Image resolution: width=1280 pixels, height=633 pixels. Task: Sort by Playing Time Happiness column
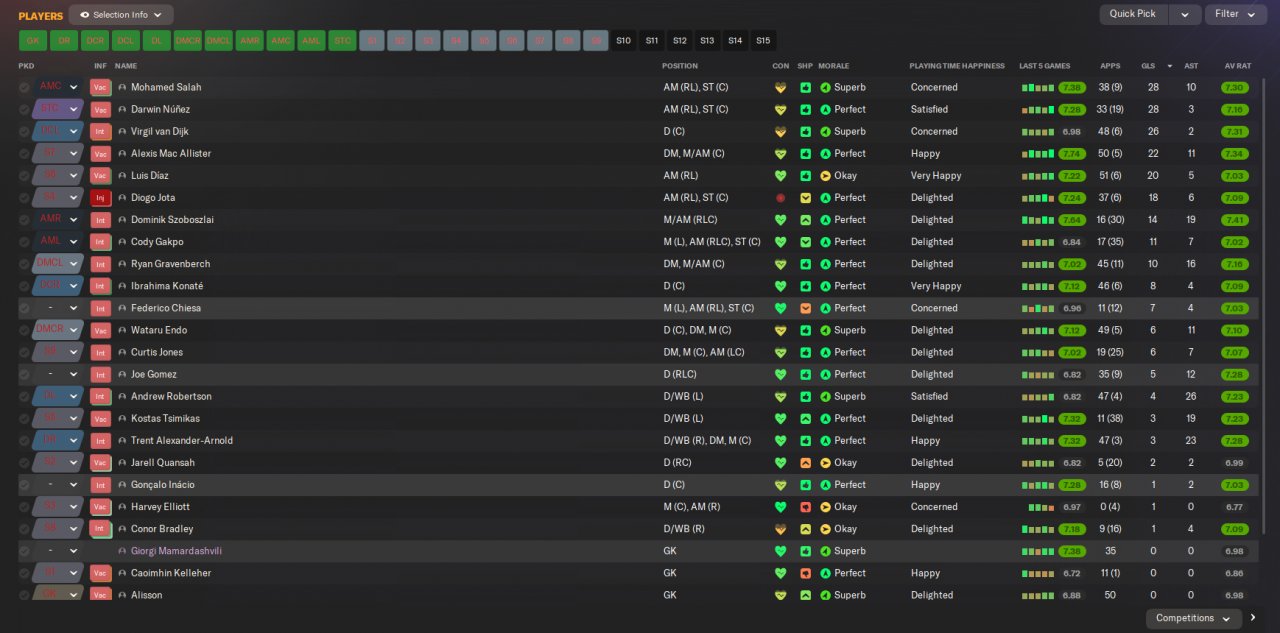(x=957, y=66)
